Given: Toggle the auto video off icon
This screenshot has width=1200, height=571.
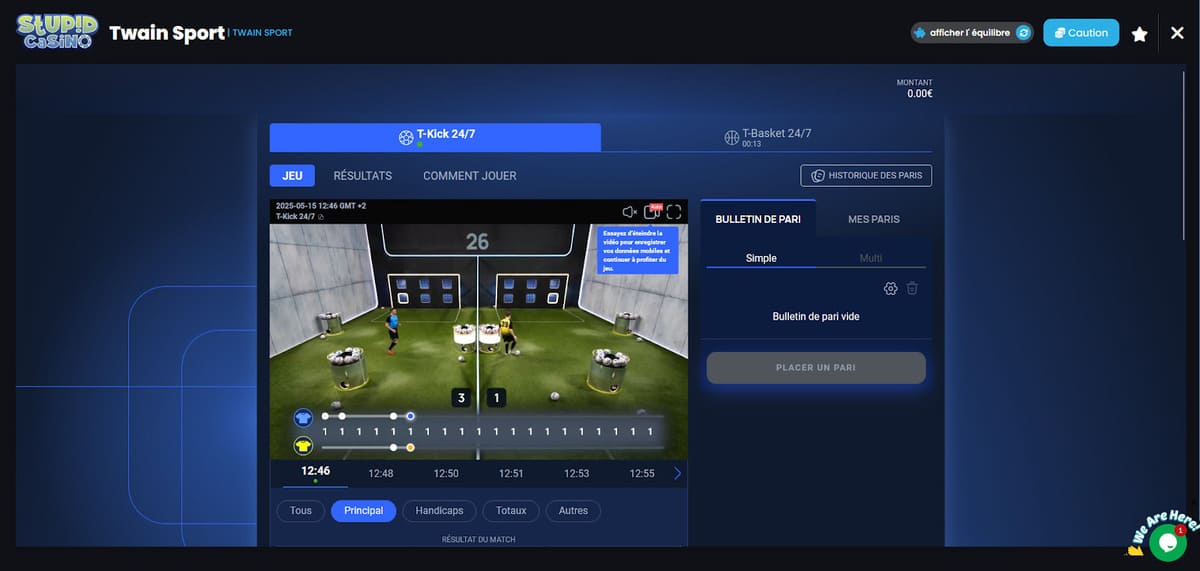Looking at the screenshot, I should 652,211.
